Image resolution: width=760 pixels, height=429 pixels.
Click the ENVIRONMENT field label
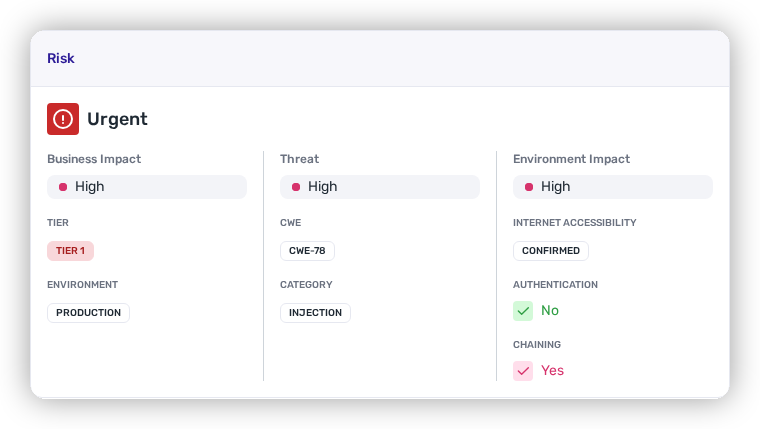[82, 285]
